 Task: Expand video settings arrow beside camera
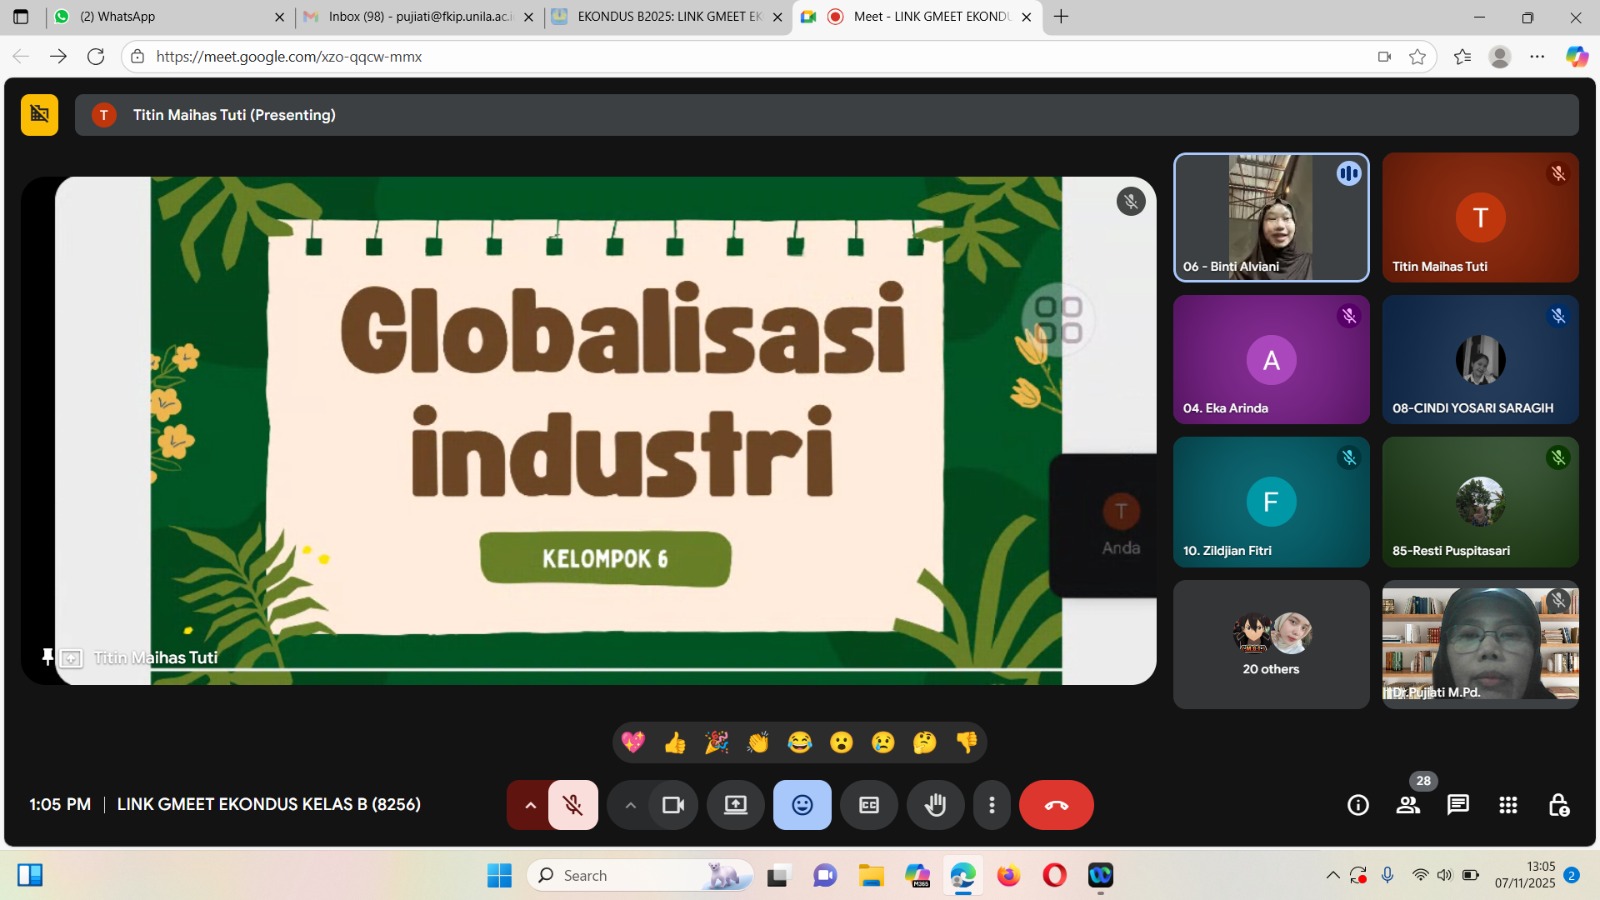coord(630,805)
